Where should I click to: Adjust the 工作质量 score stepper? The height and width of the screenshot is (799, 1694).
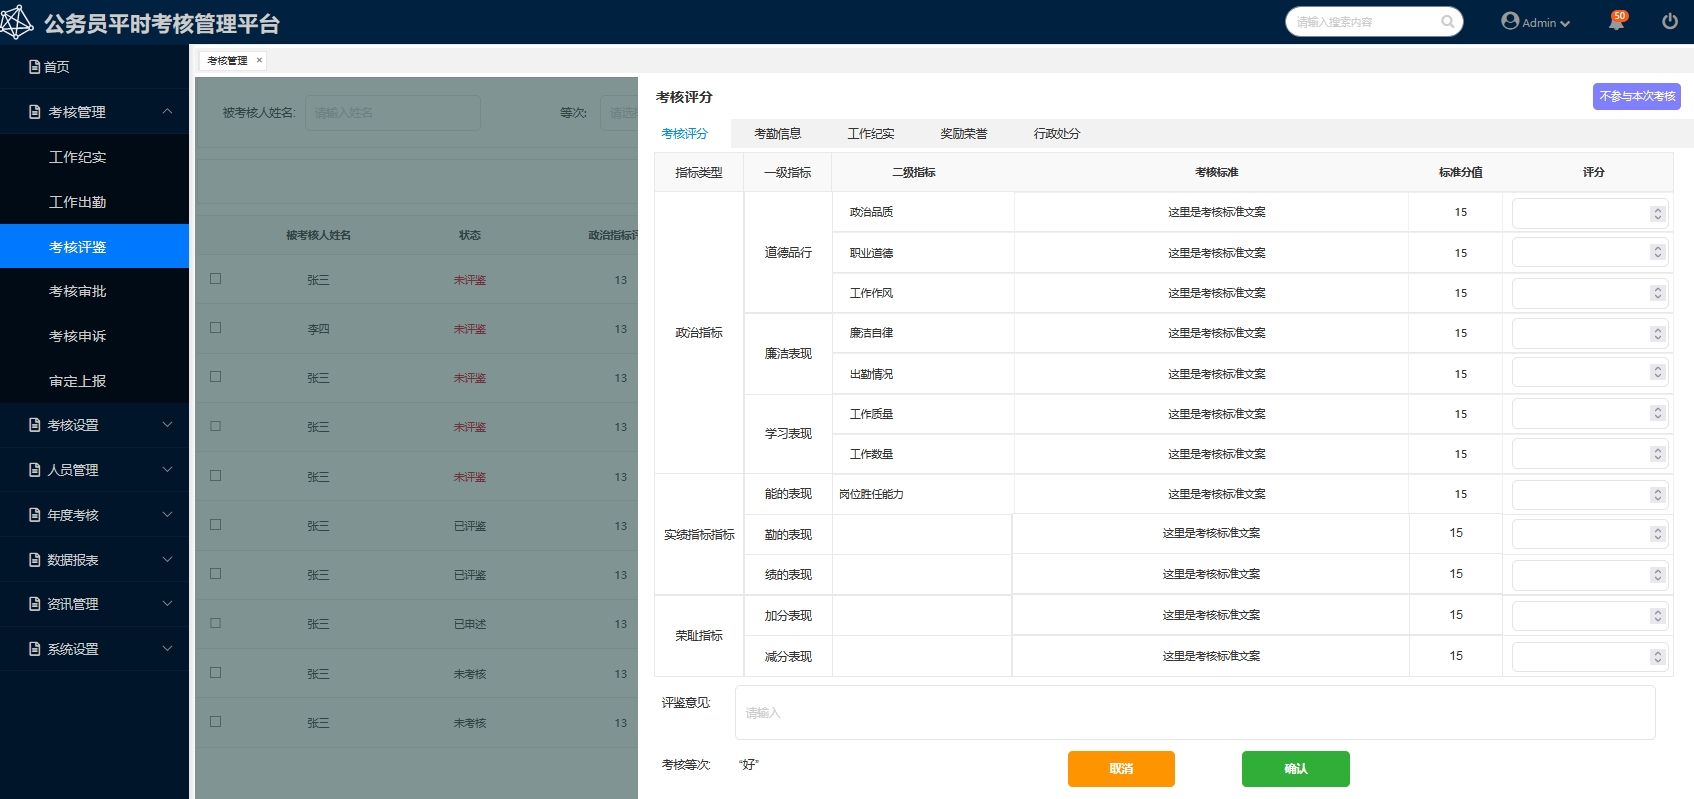click(1657, 413)
